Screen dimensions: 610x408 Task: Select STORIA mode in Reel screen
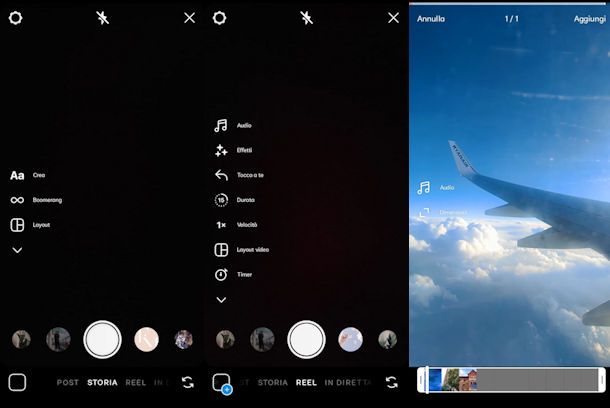pyautogui.click(x=273, y=383)
